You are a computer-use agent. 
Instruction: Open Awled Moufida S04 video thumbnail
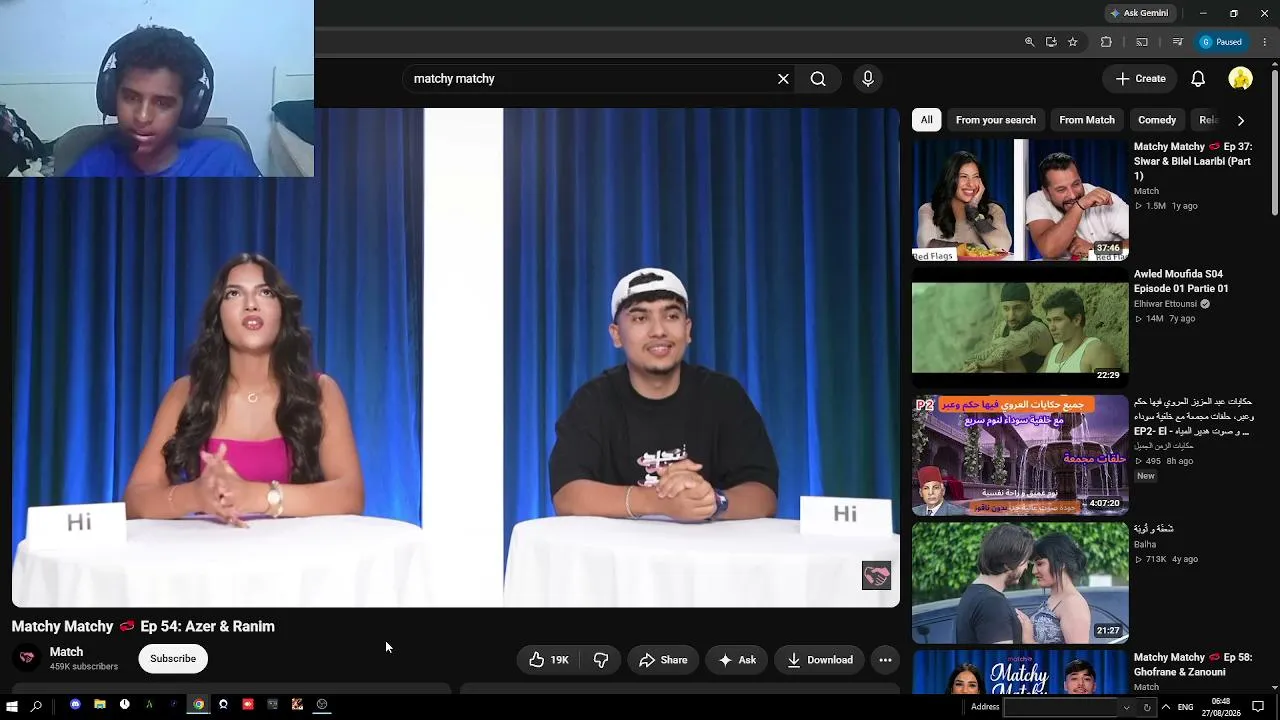coord(1020,327)
